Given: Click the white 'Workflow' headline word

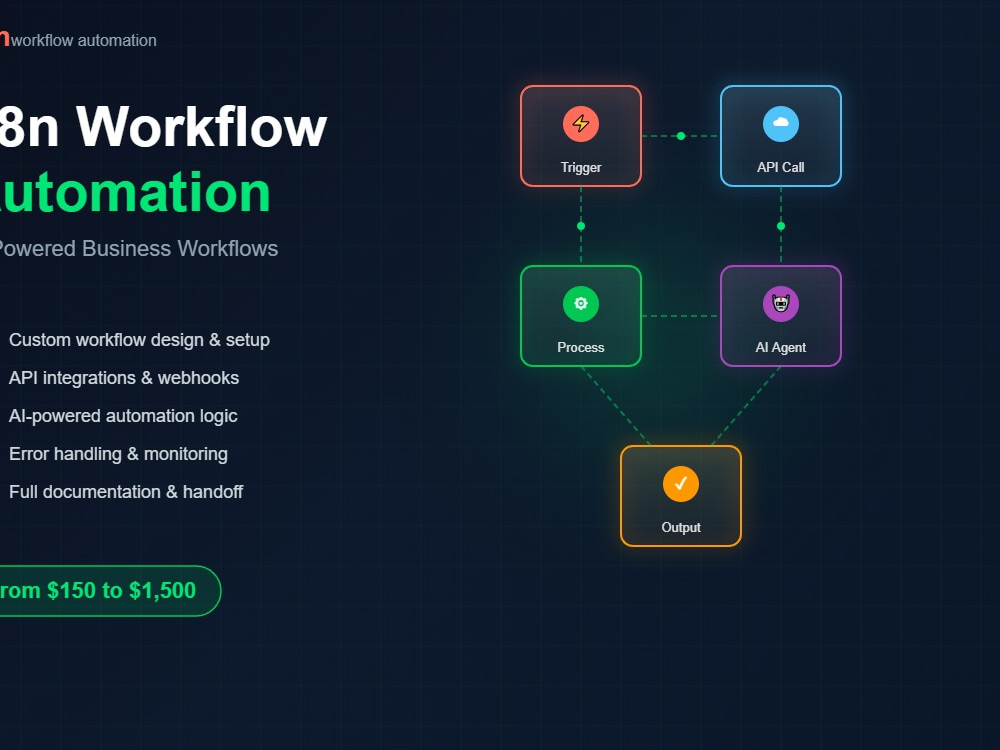Looking at the screenshot, I should [x=202, y=127].
